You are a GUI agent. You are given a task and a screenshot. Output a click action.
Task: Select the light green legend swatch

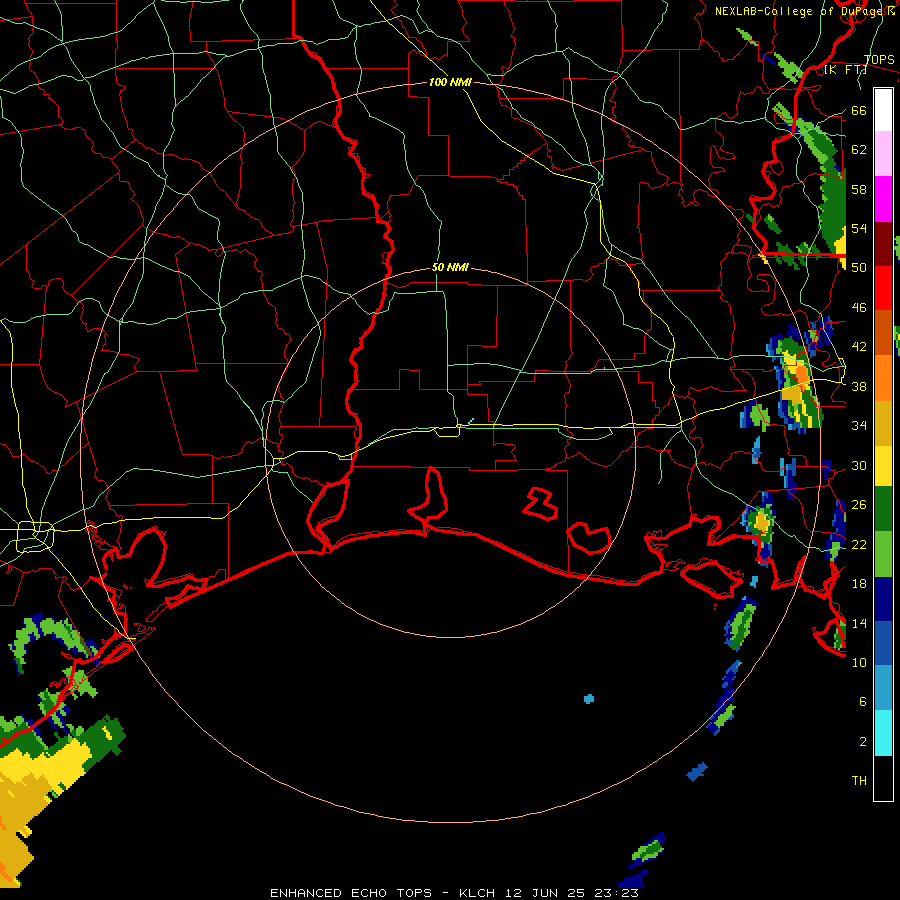pos(883,554)
